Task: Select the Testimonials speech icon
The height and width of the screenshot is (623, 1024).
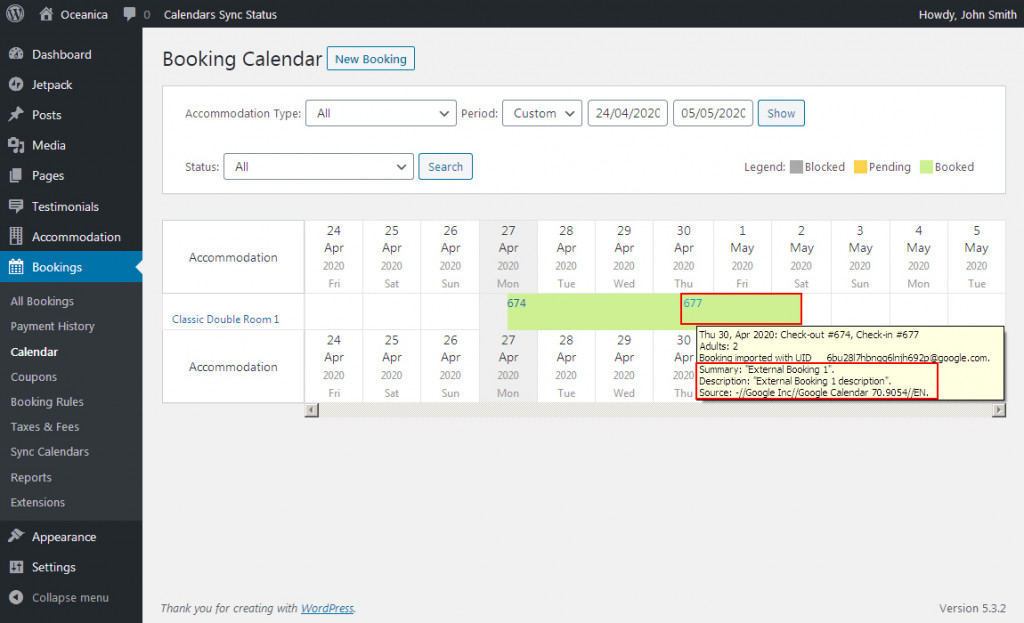Action: tap(16, 206)
